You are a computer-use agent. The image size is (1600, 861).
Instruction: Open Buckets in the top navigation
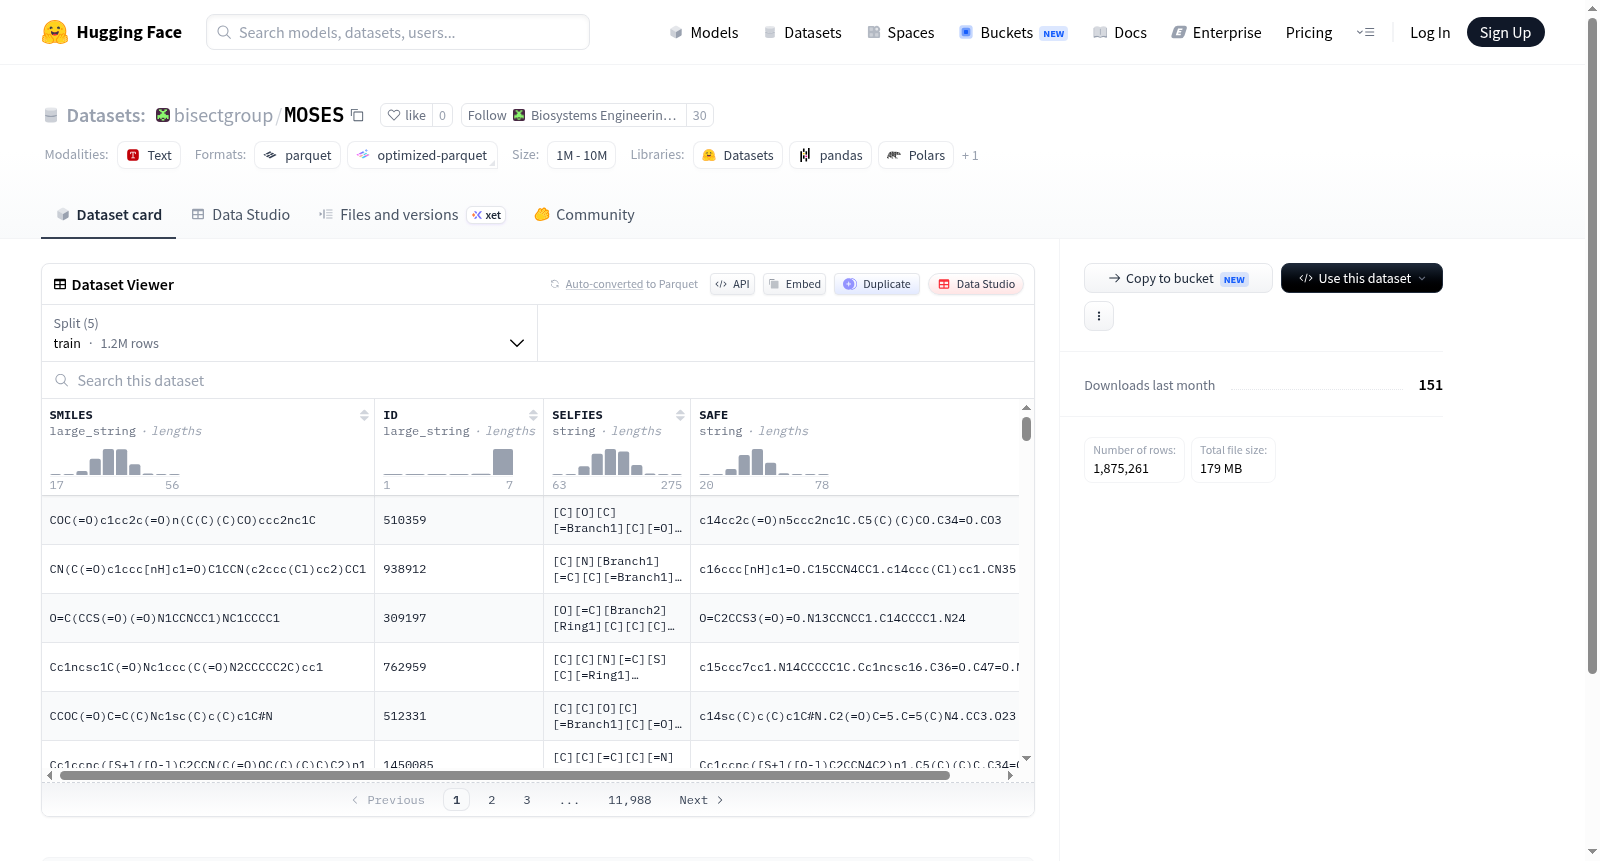click(1013, 32)
